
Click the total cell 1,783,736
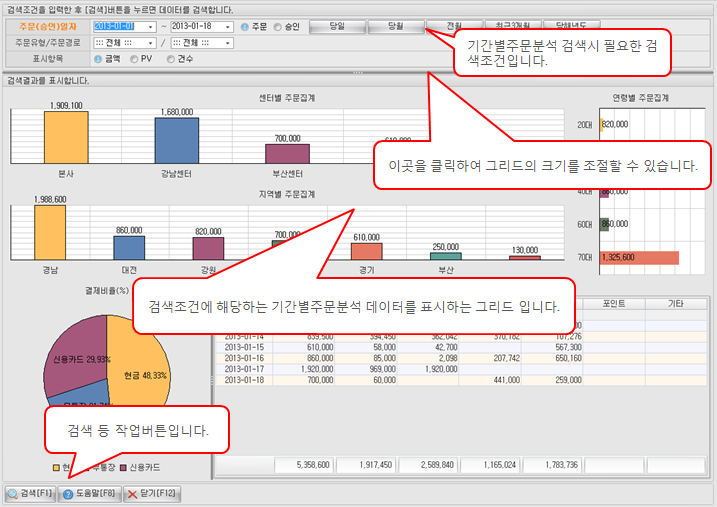coord(553,465)
